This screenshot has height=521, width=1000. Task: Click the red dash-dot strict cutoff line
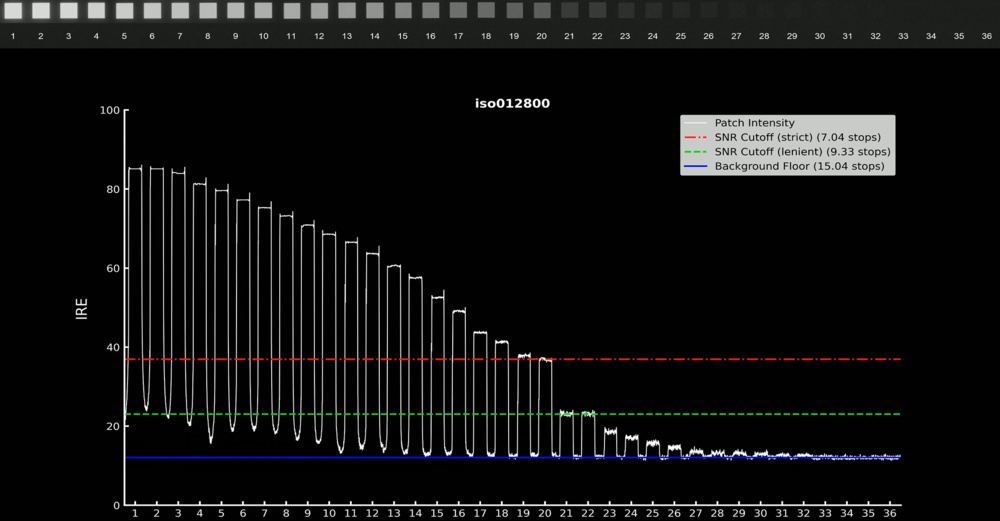click(x=700, y=359)
